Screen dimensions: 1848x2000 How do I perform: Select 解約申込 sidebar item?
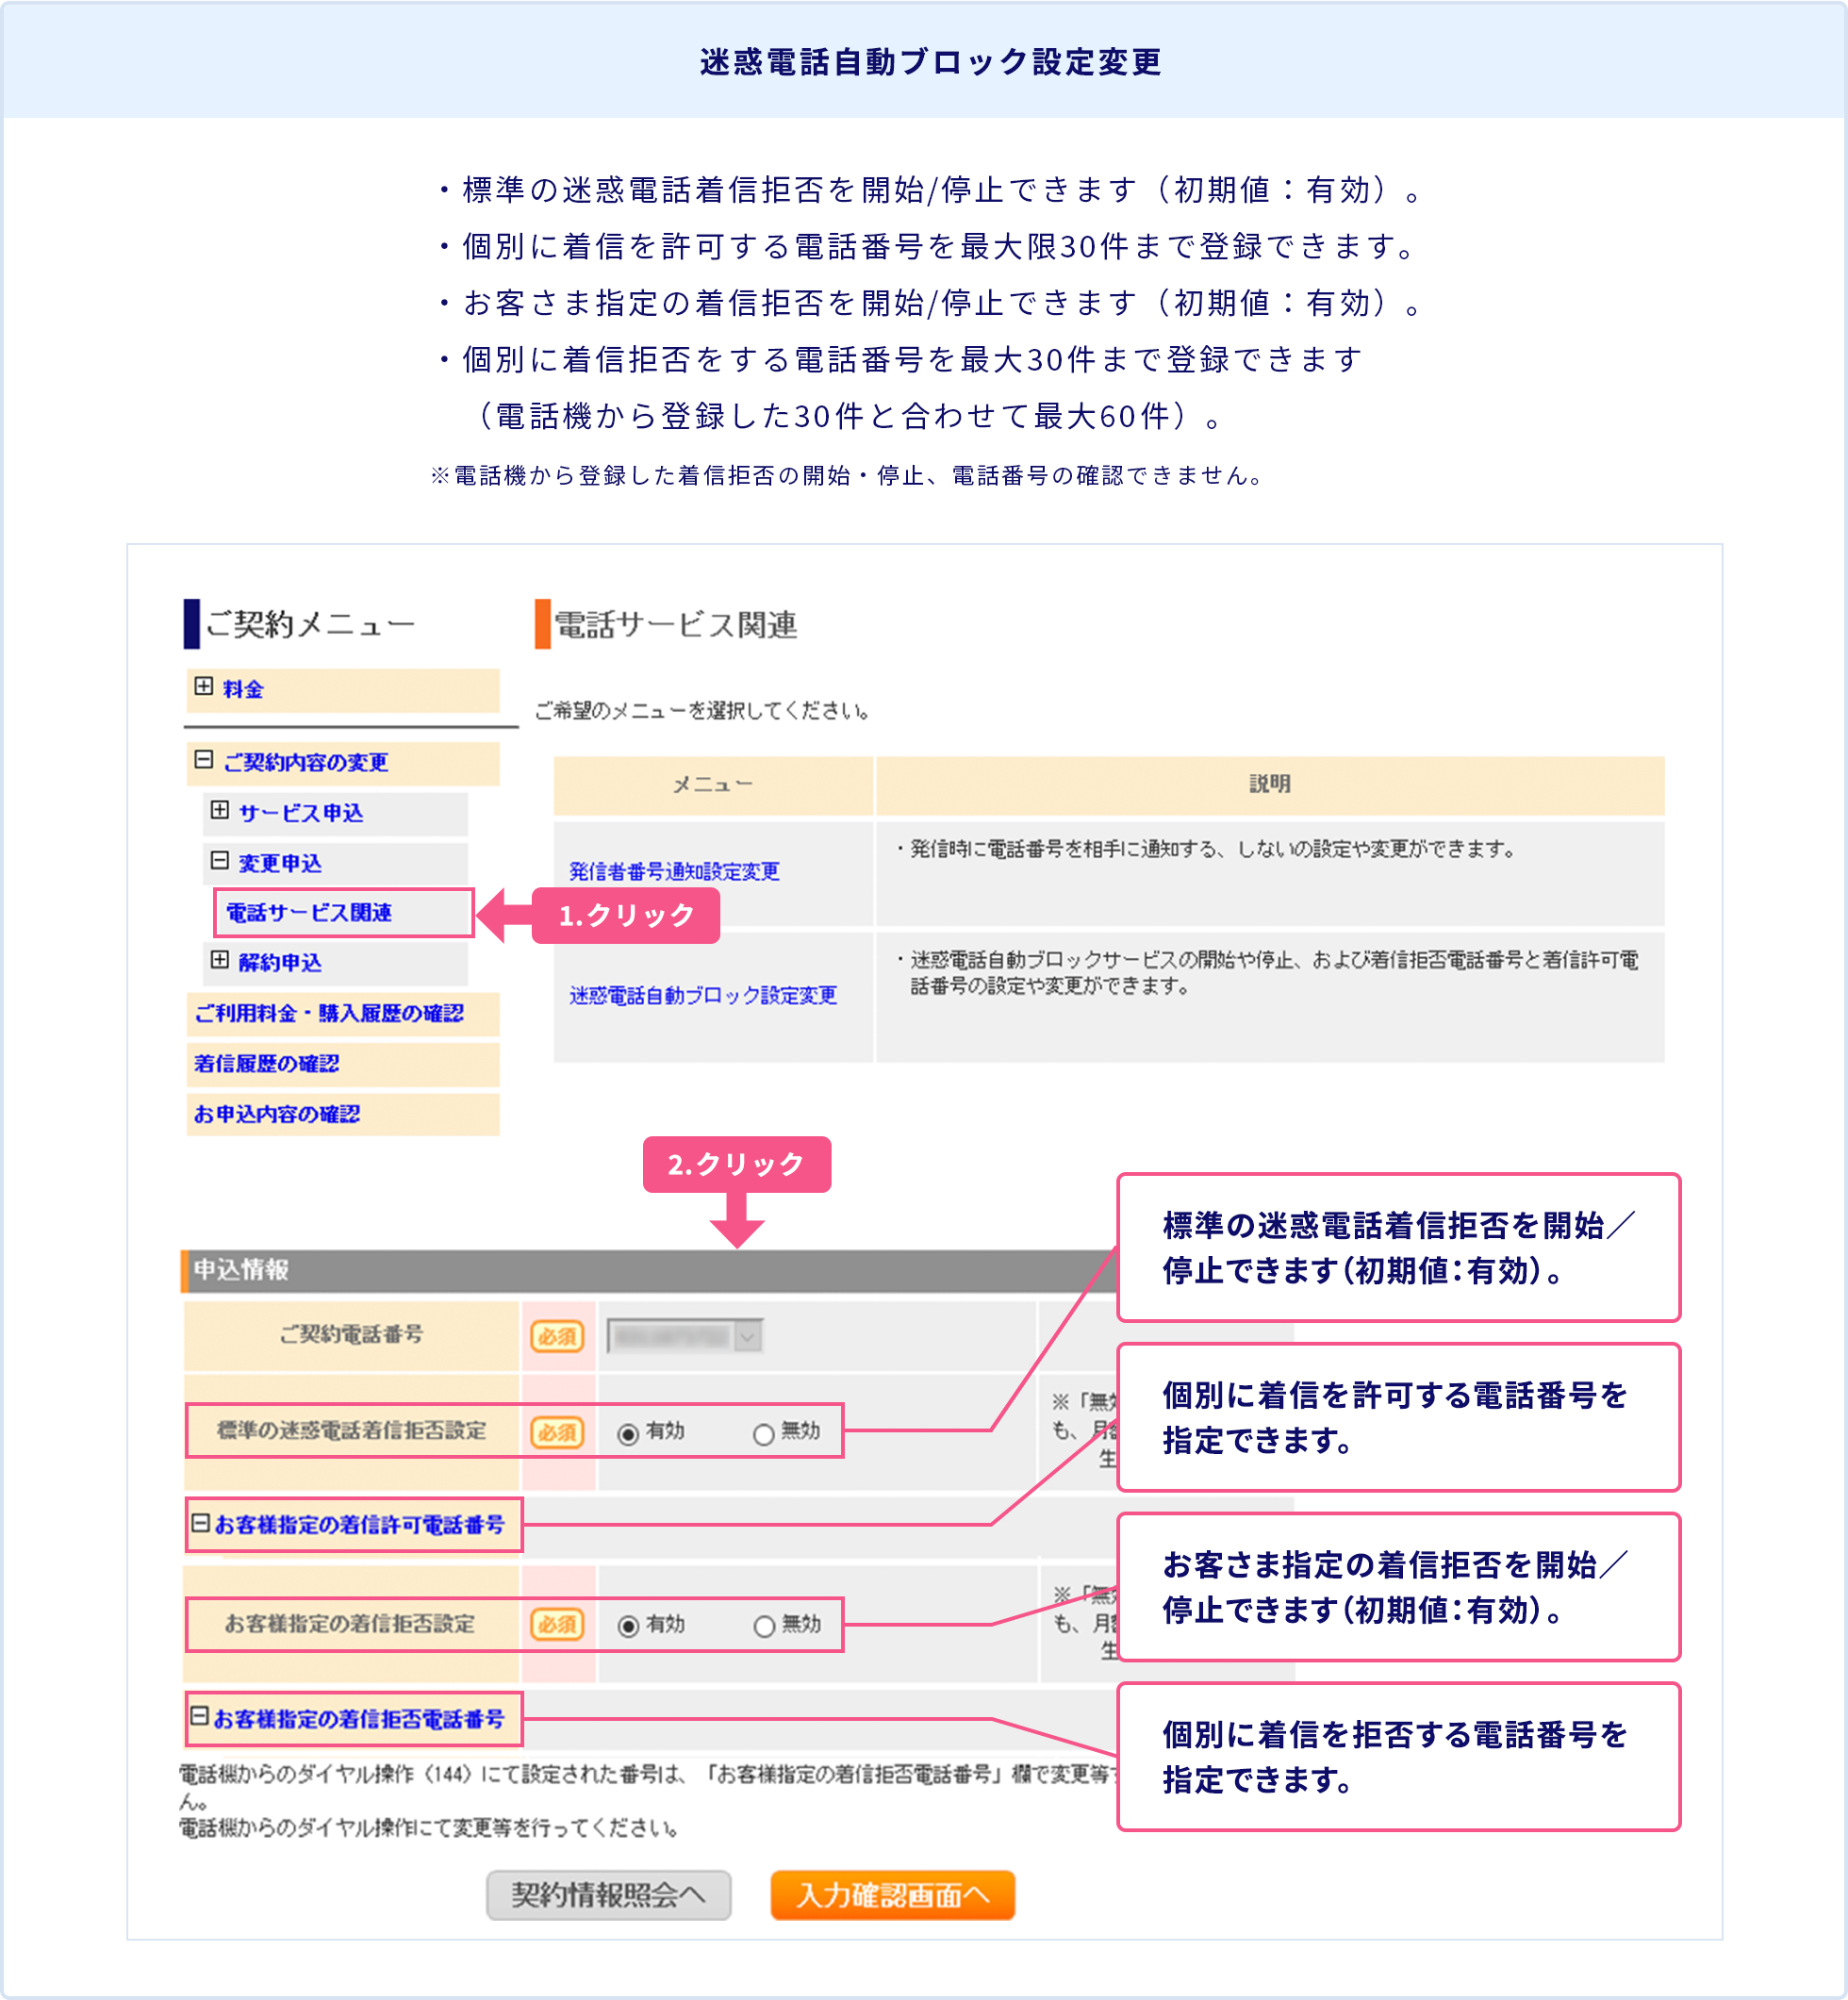click(x=280, y=962)
